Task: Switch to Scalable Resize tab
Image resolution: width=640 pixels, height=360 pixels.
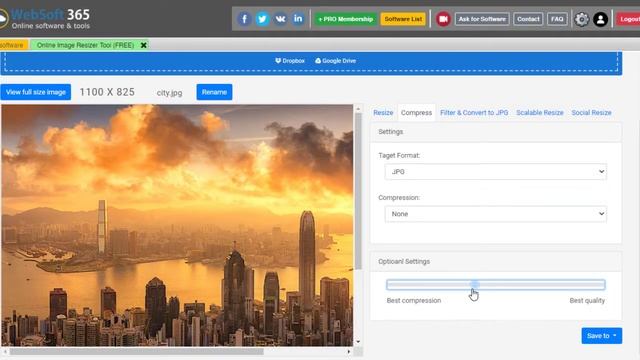Action: [540, 113]
